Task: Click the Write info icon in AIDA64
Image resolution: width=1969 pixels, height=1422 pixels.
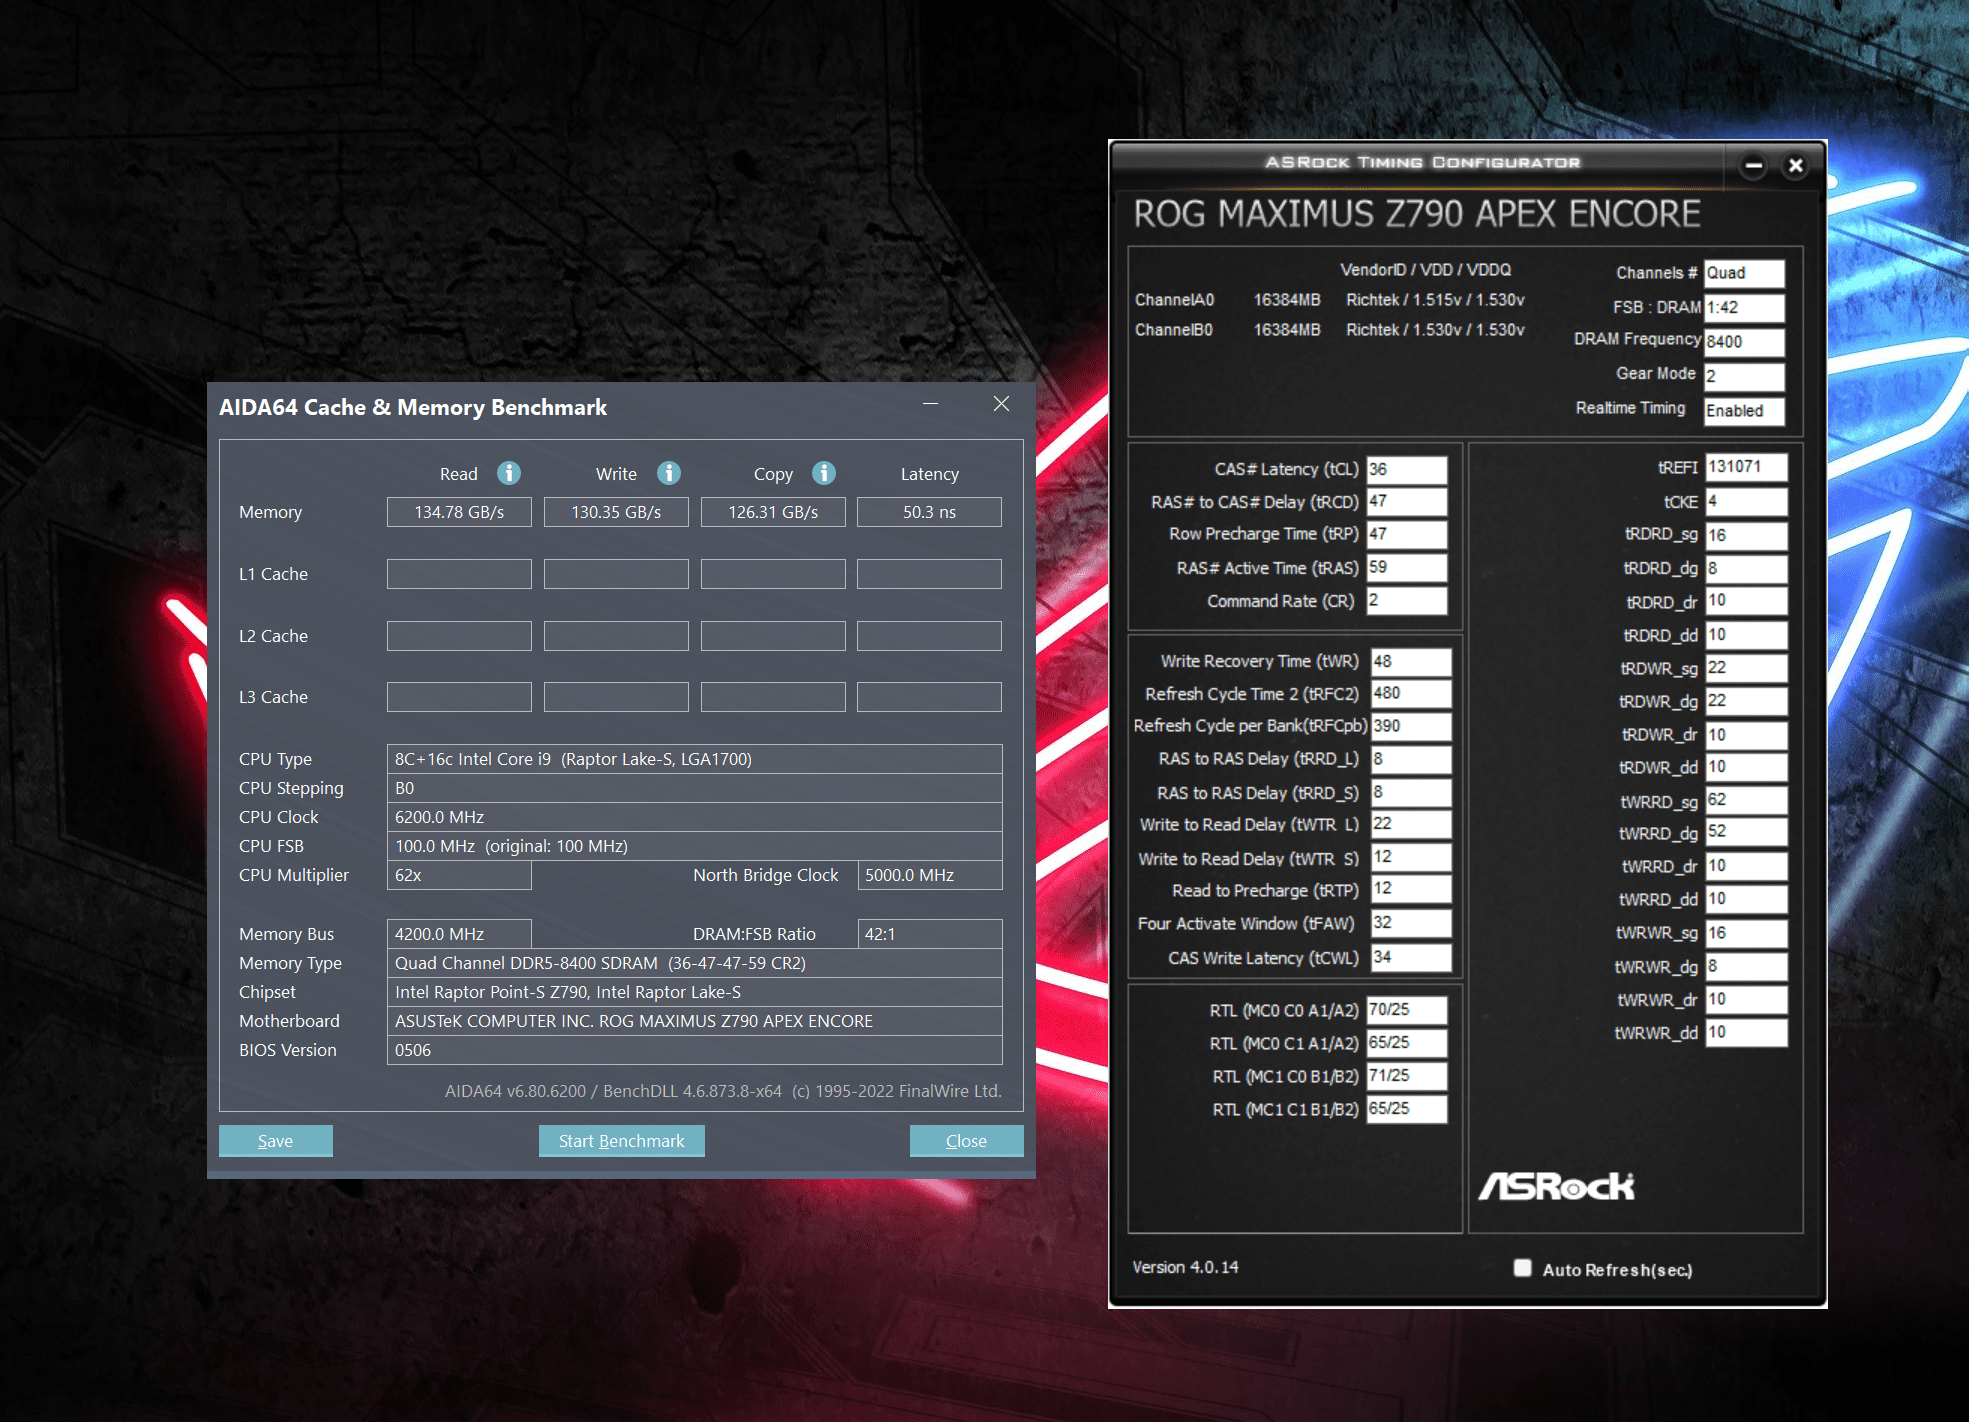Action: (669, 473)
